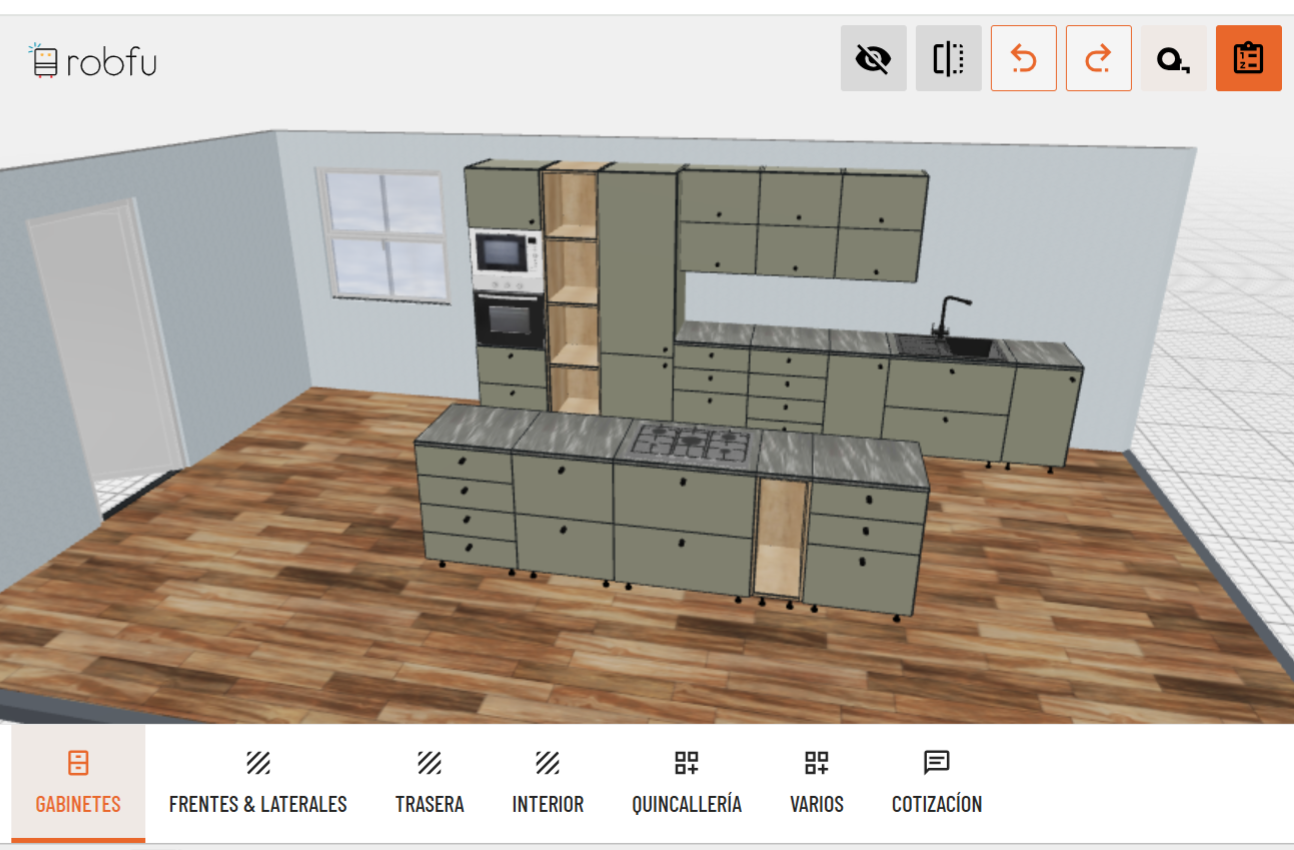Select the measuring tape tool

(x=1173, y=59)
